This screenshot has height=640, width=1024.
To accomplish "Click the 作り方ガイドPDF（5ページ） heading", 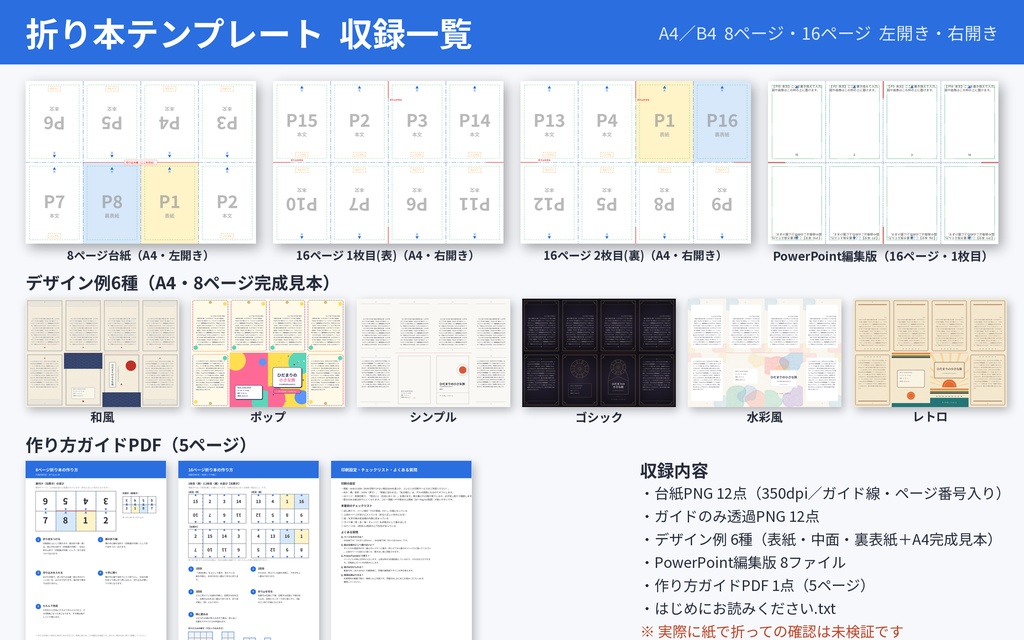I will [138, 445].
